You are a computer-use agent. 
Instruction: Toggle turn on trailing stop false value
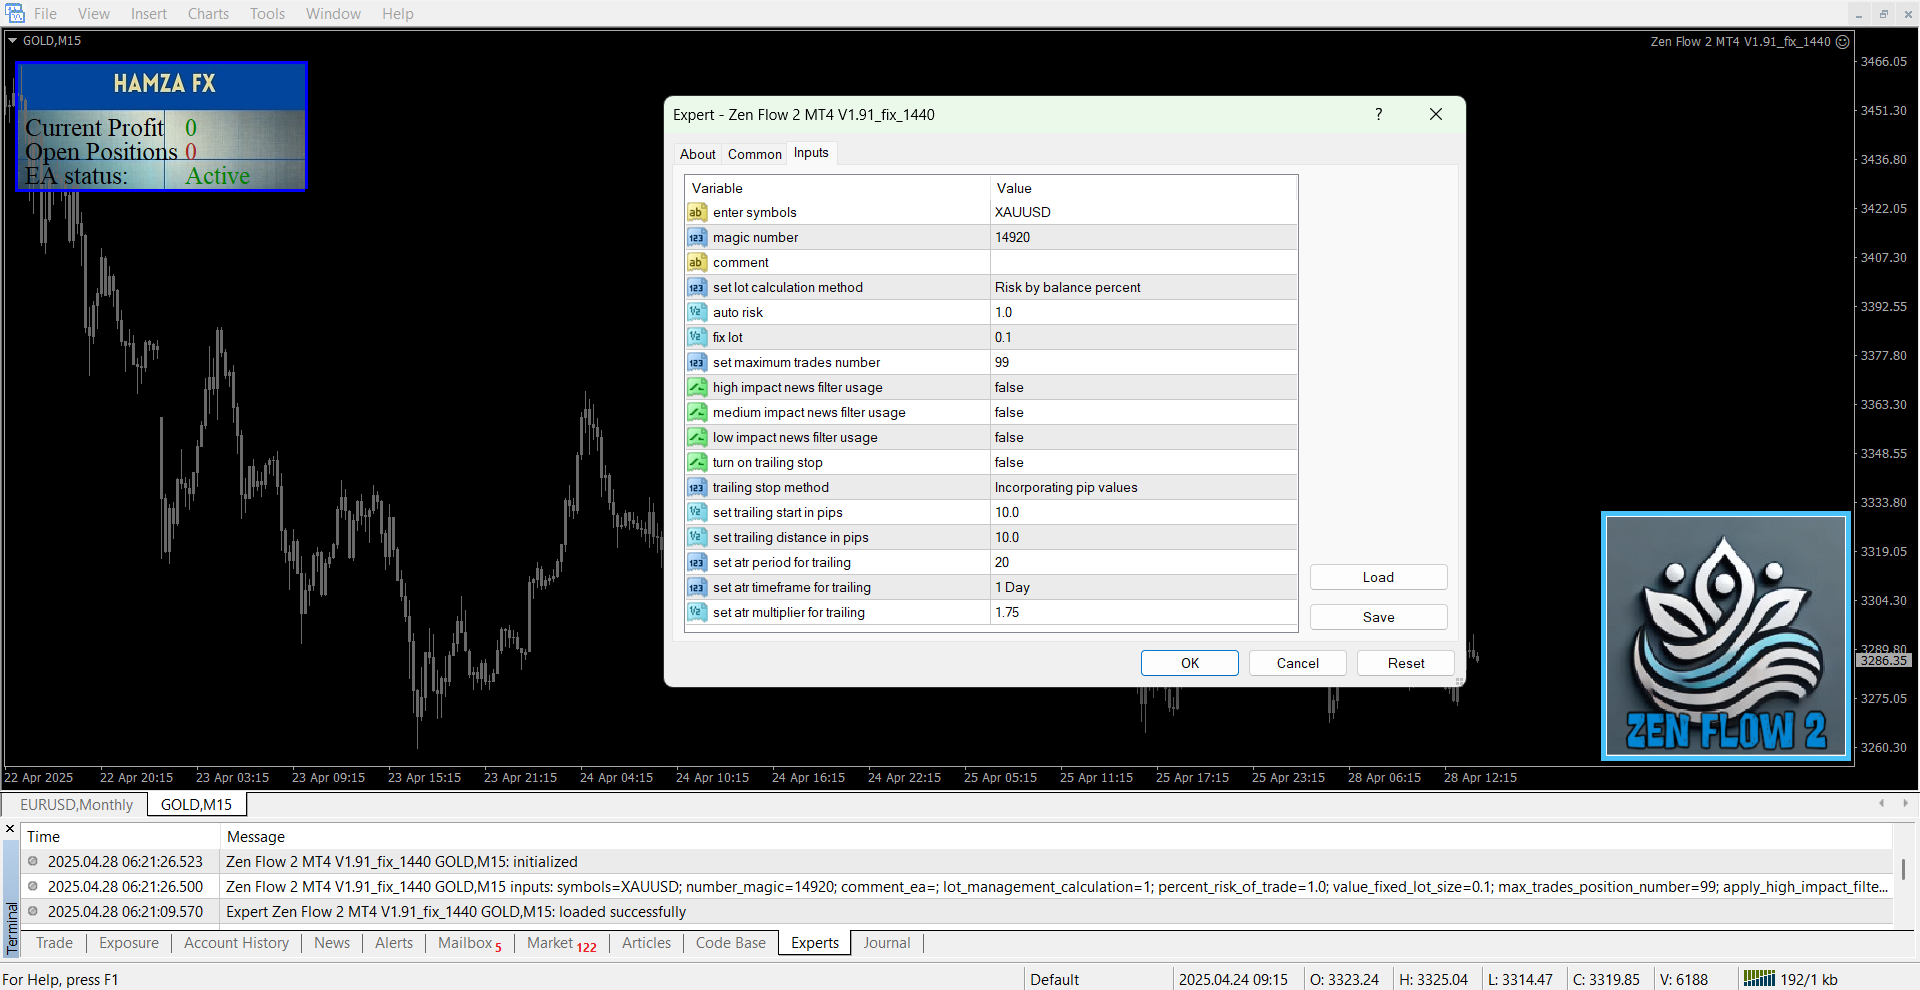1142,462
